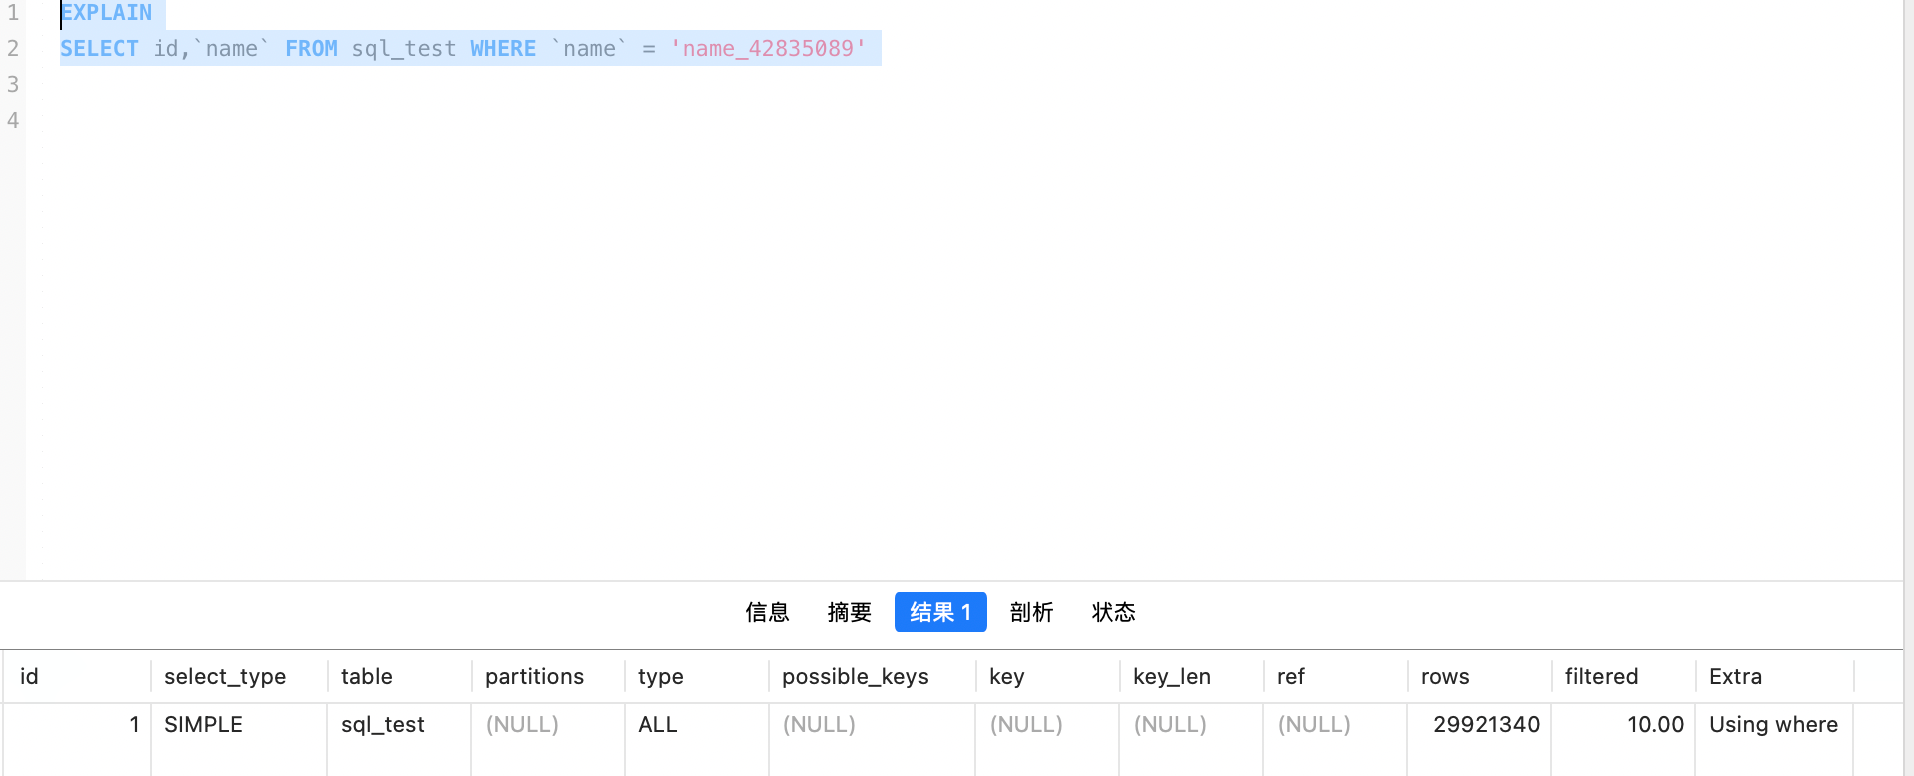Select the ALL type cell
Viewport: 1914px width, 776px height.
[x=657, y=725]
